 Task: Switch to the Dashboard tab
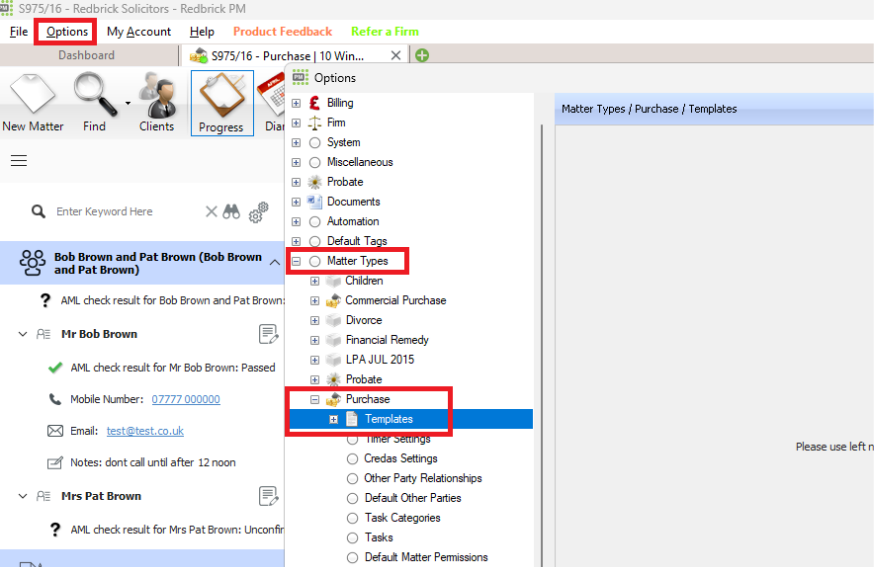click(x=87, y=55)
